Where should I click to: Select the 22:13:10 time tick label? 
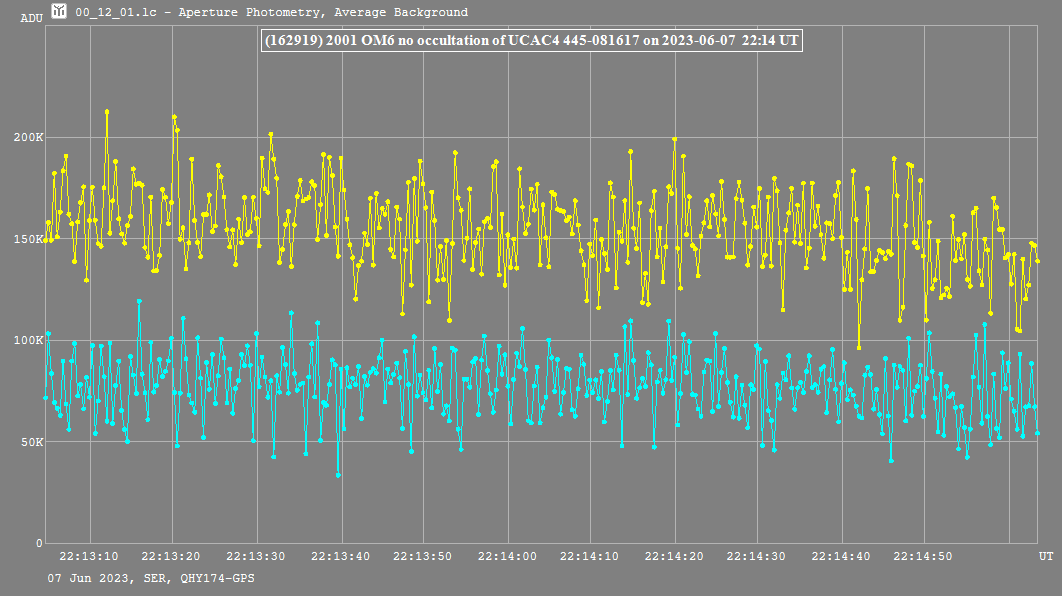89,556
